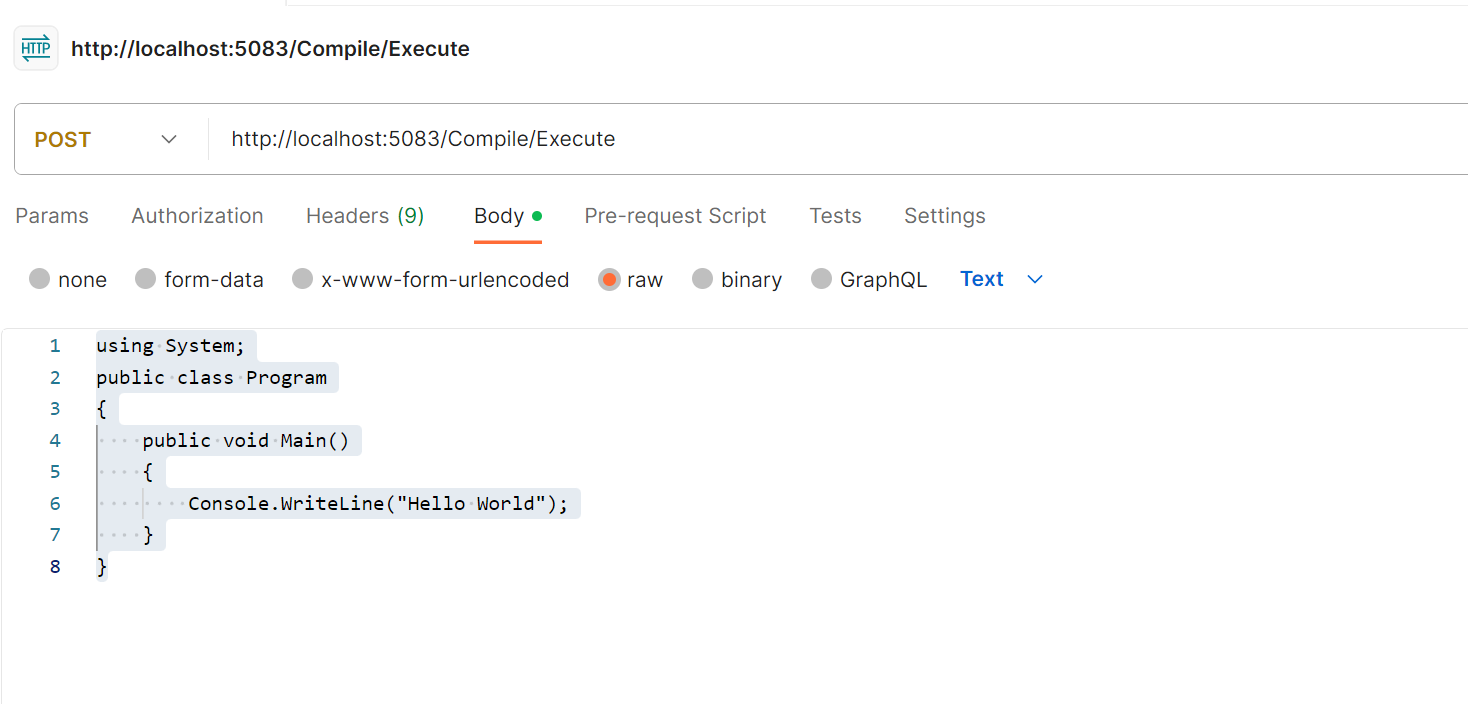The width and height of the screenshot is (1468, 704).
Task: Select the GraphQL radio option
Action: [822, 279]
